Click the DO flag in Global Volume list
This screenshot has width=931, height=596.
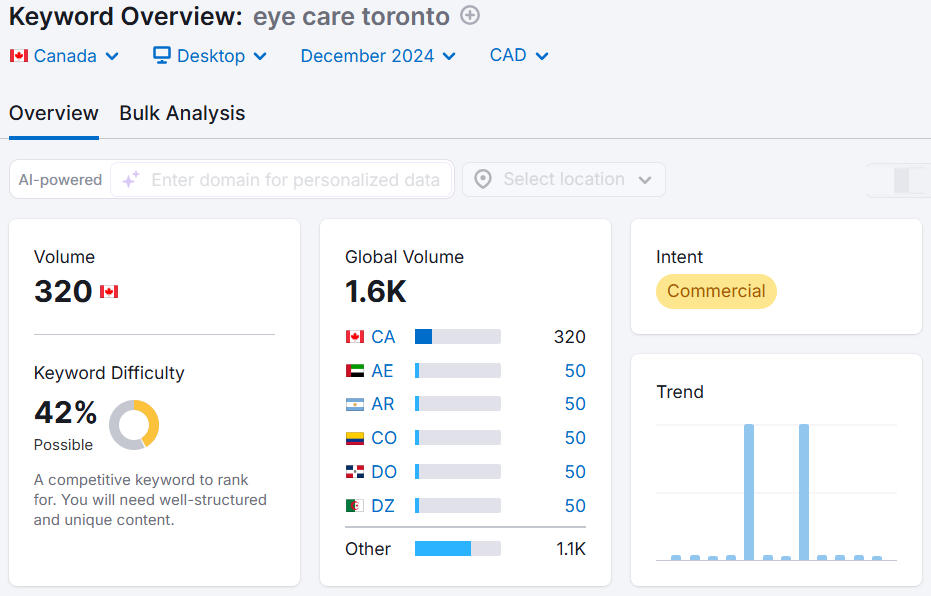click(354, 471)
